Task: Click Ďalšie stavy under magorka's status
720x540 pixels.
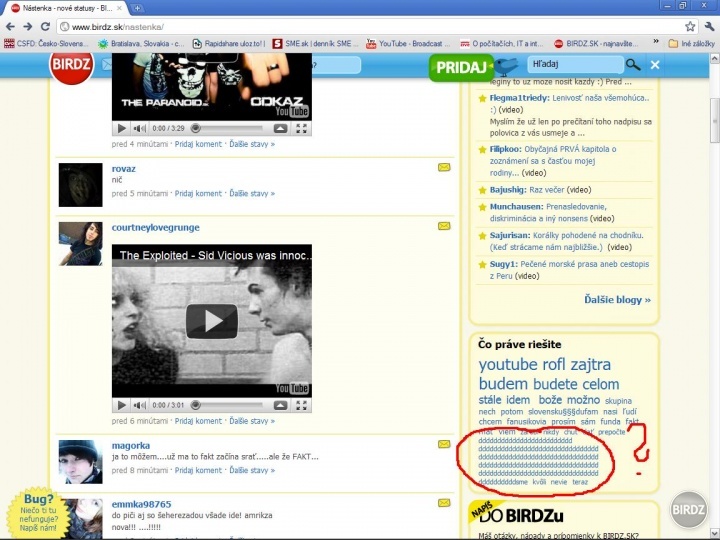Action: tap(252, 471)
